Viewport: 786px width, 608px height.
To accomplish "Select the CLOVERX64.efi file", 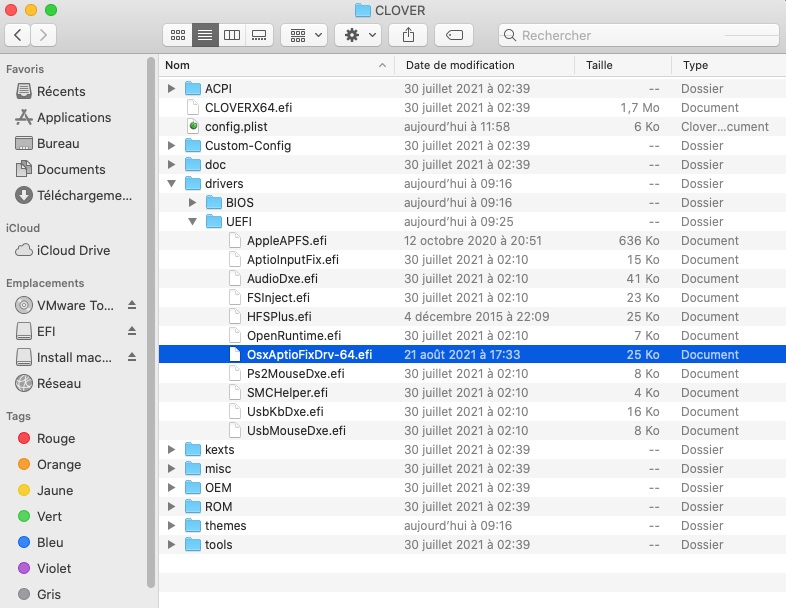I will (472, 108).
